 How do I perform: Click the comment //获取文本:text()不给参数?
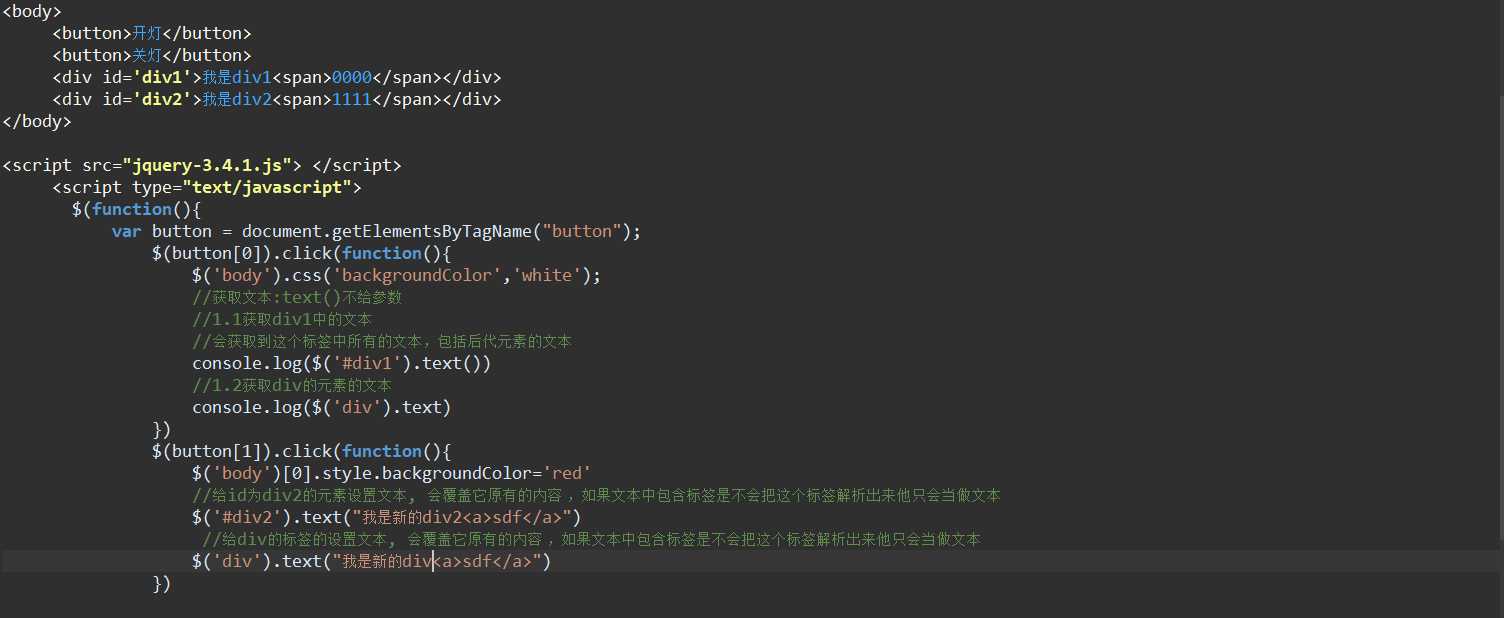297,297
